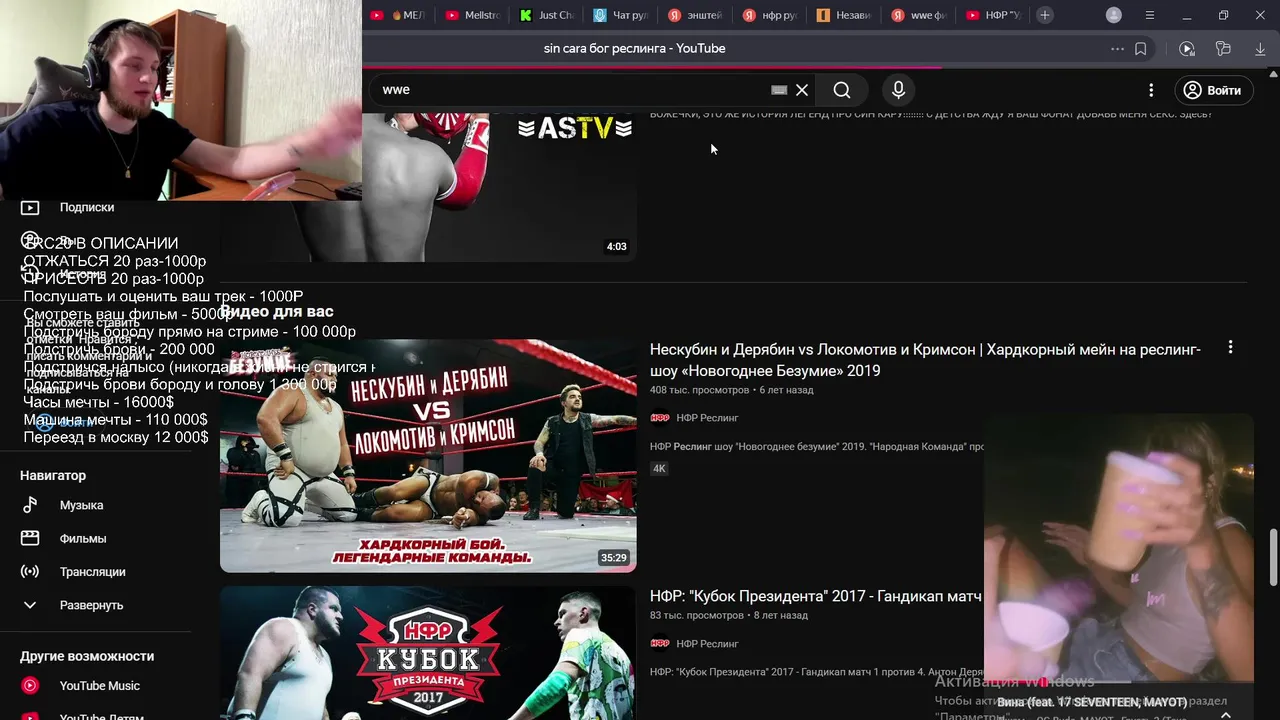Viewport: 1280px width, 720px height.
Task: Open options menu for Нескубин и Дерябин video
Action: [1230, 348]
